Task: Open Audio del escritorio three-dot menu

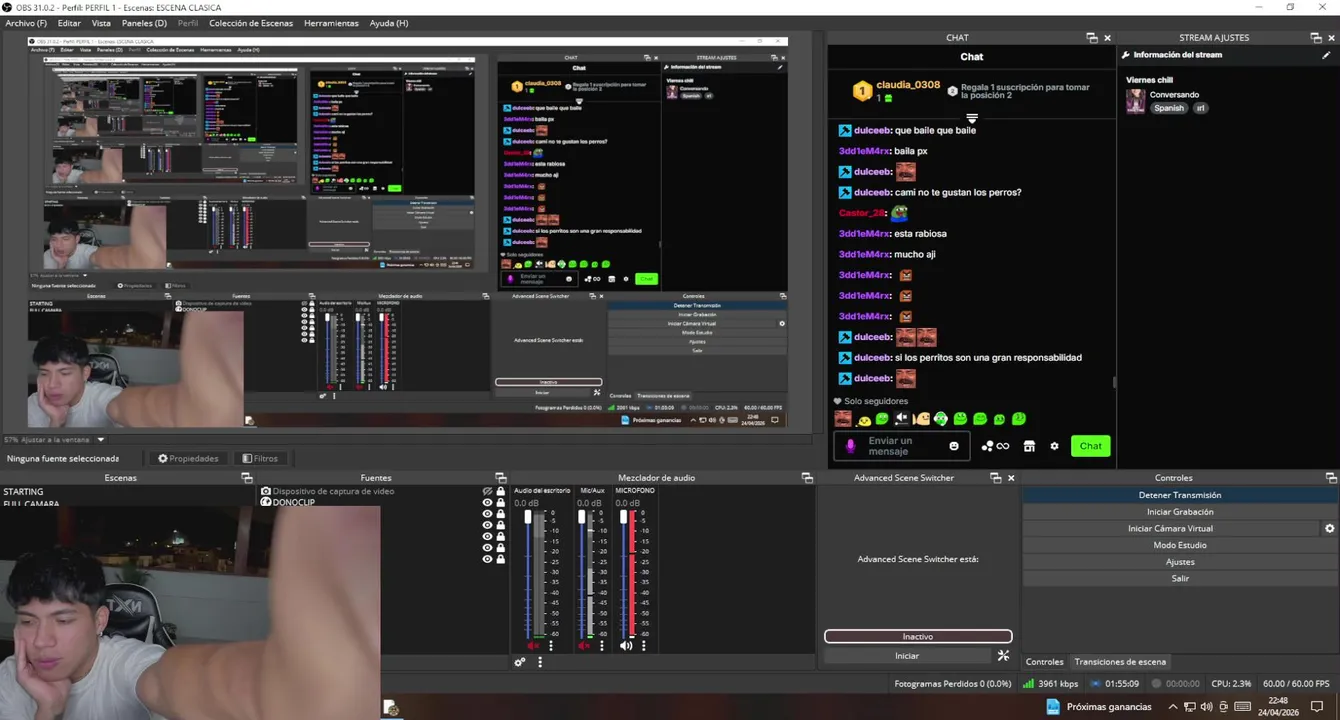Action: (x=550, y=646)
